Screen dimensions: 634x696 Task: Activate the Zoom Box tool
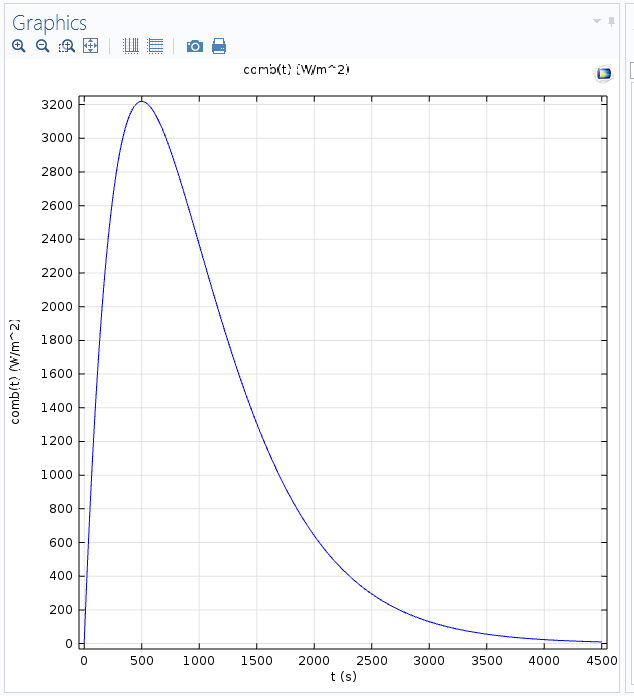67,46
